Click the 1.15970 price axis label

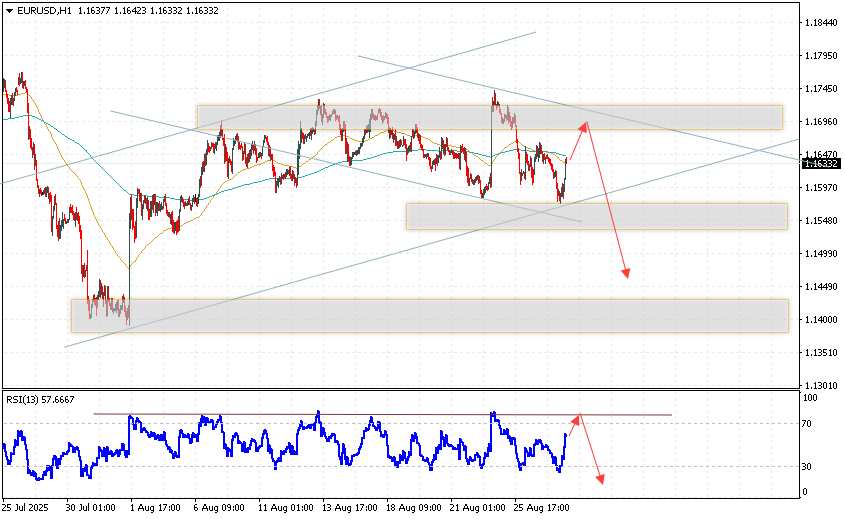pyautogui.click(x=821, y=188)
